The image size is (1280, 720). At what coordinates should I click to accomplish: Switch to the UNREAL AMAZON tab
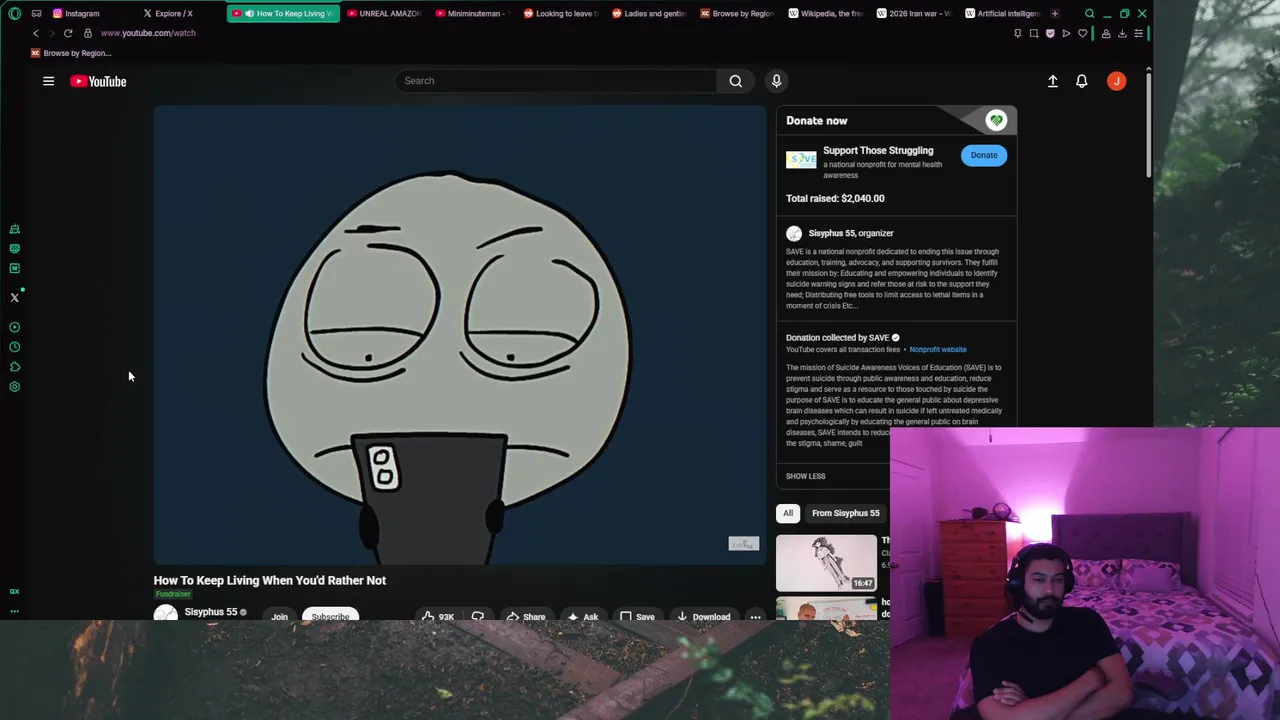point(383,14)
